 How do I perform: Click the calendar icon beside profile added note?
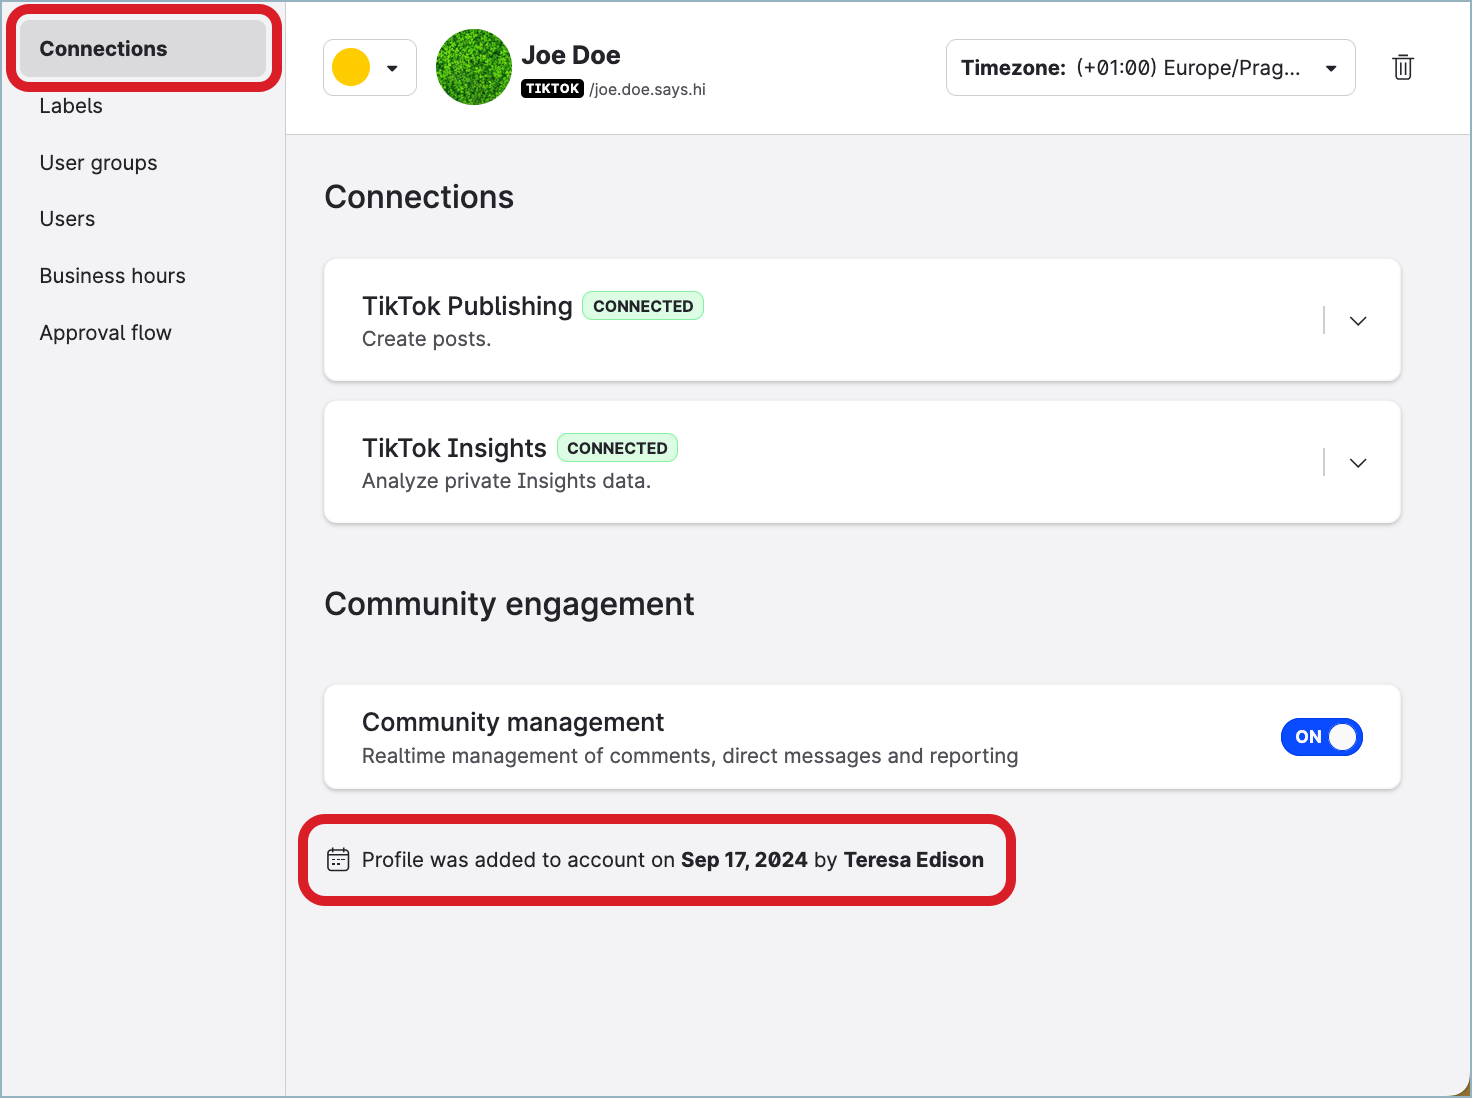pos(338,860)
